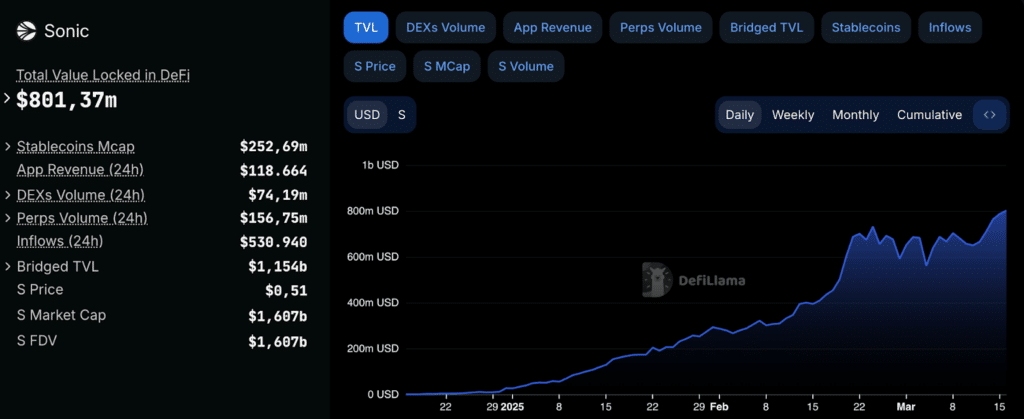Click the Sonic logo icon
This screenshot has height=419, width=1024.
27,31
